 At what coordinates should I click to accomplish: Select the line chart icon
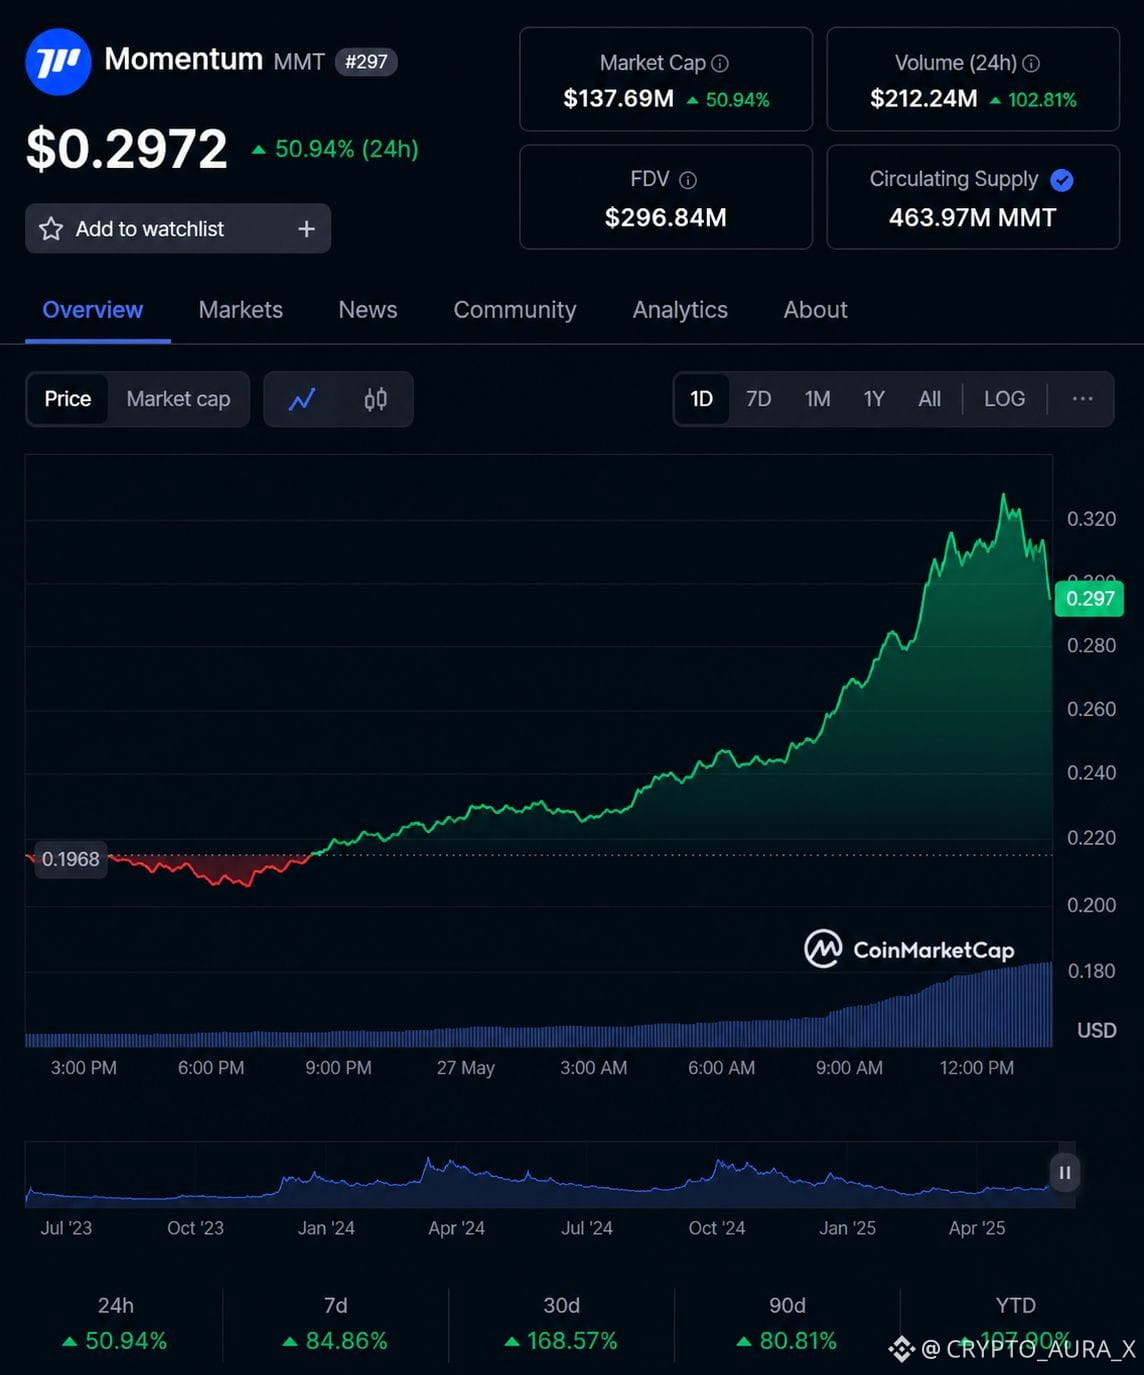pos(302,399)
